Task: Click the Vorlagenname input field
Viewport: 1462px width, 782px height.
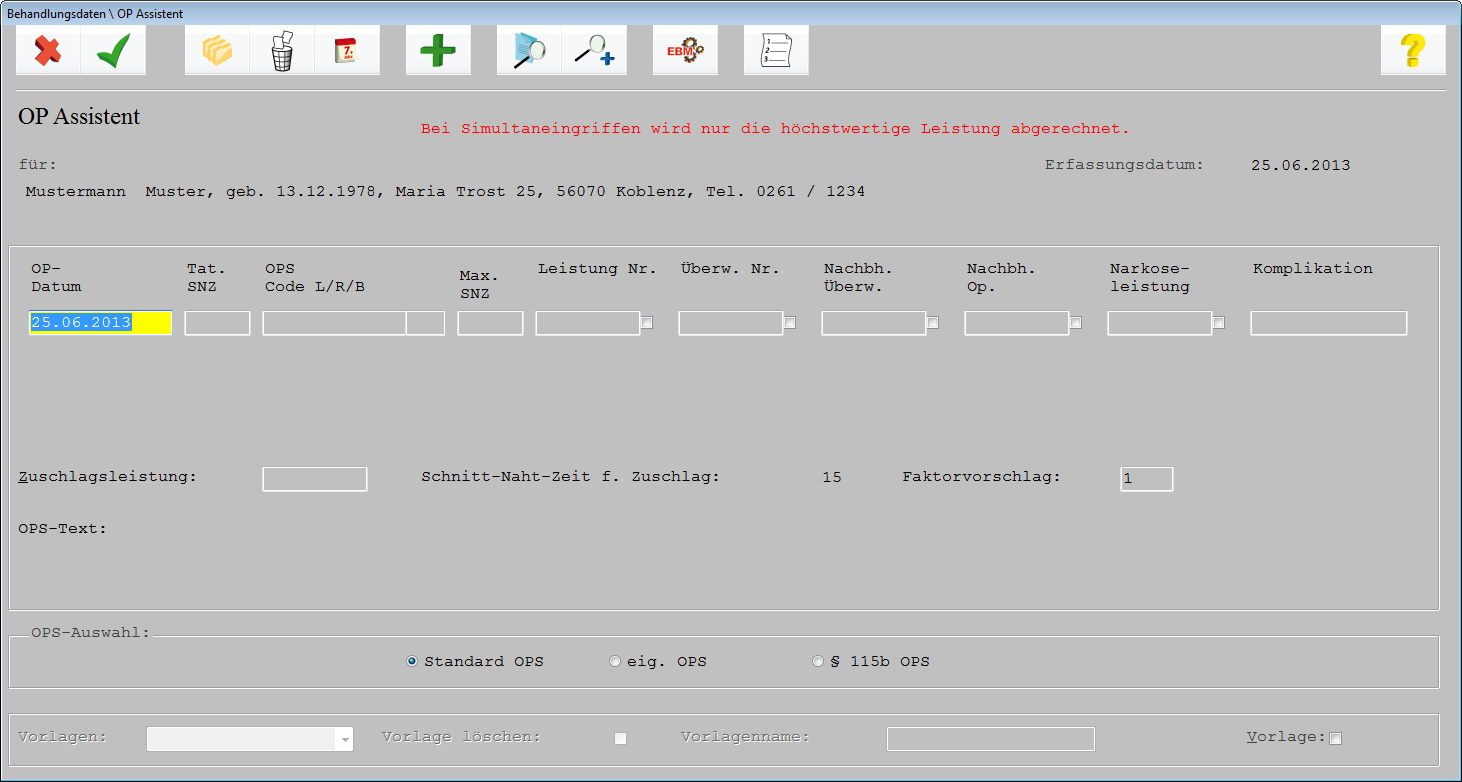Action: click(x=991, y=739)
